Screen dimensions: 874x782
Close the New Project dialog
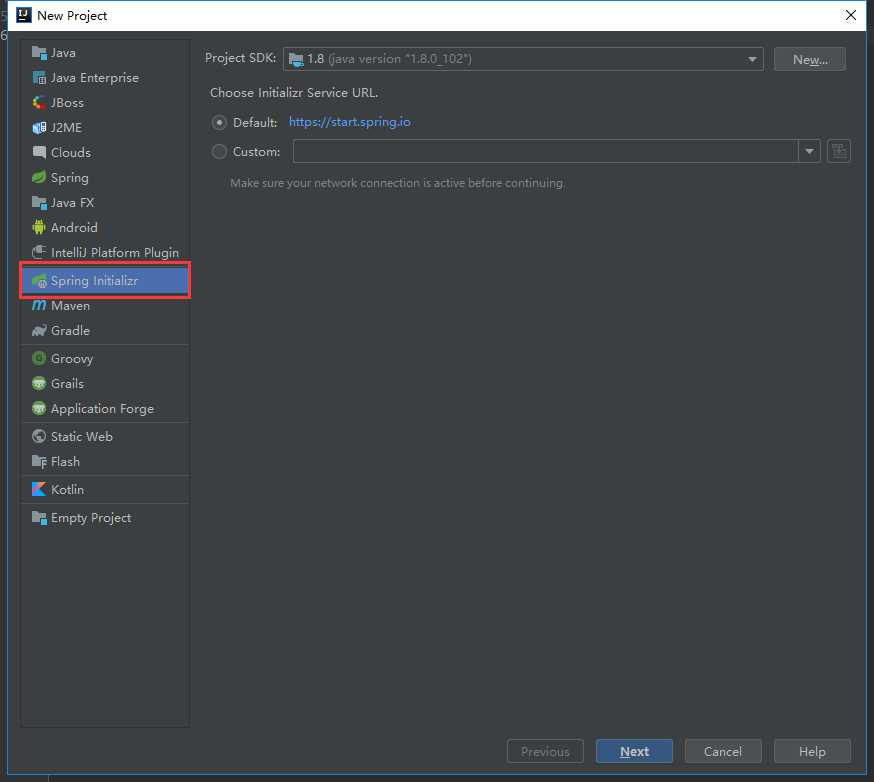851,15
